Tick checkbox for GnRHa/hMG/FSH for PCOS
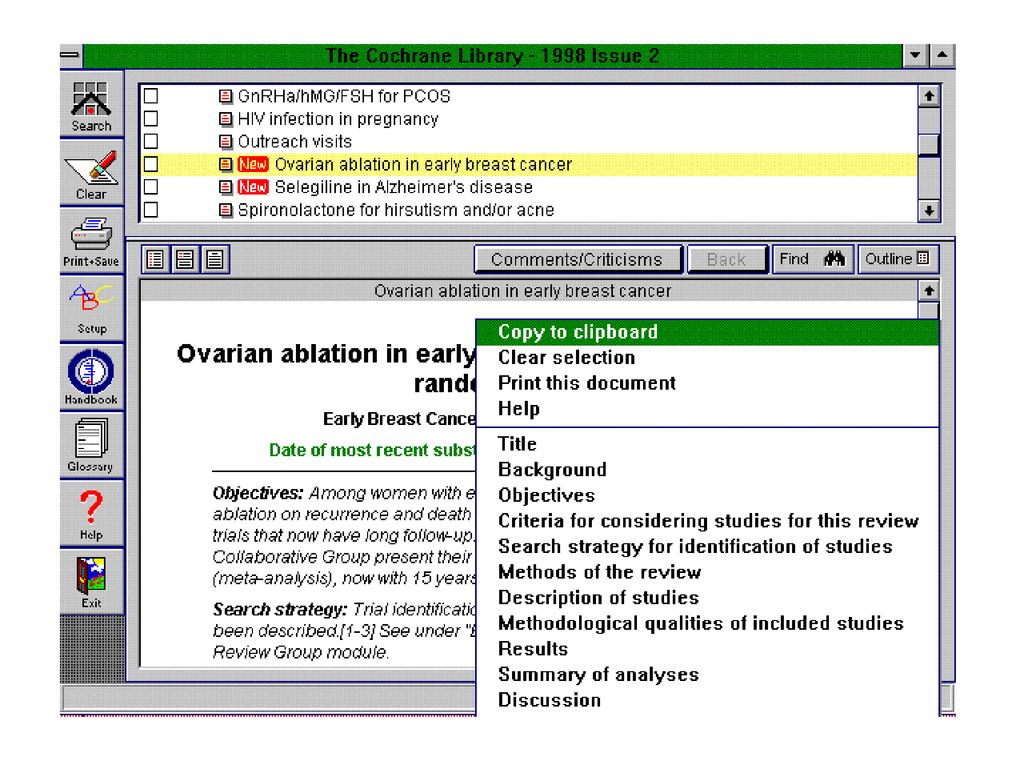The image size is (1024, 768). click(151, 96)
